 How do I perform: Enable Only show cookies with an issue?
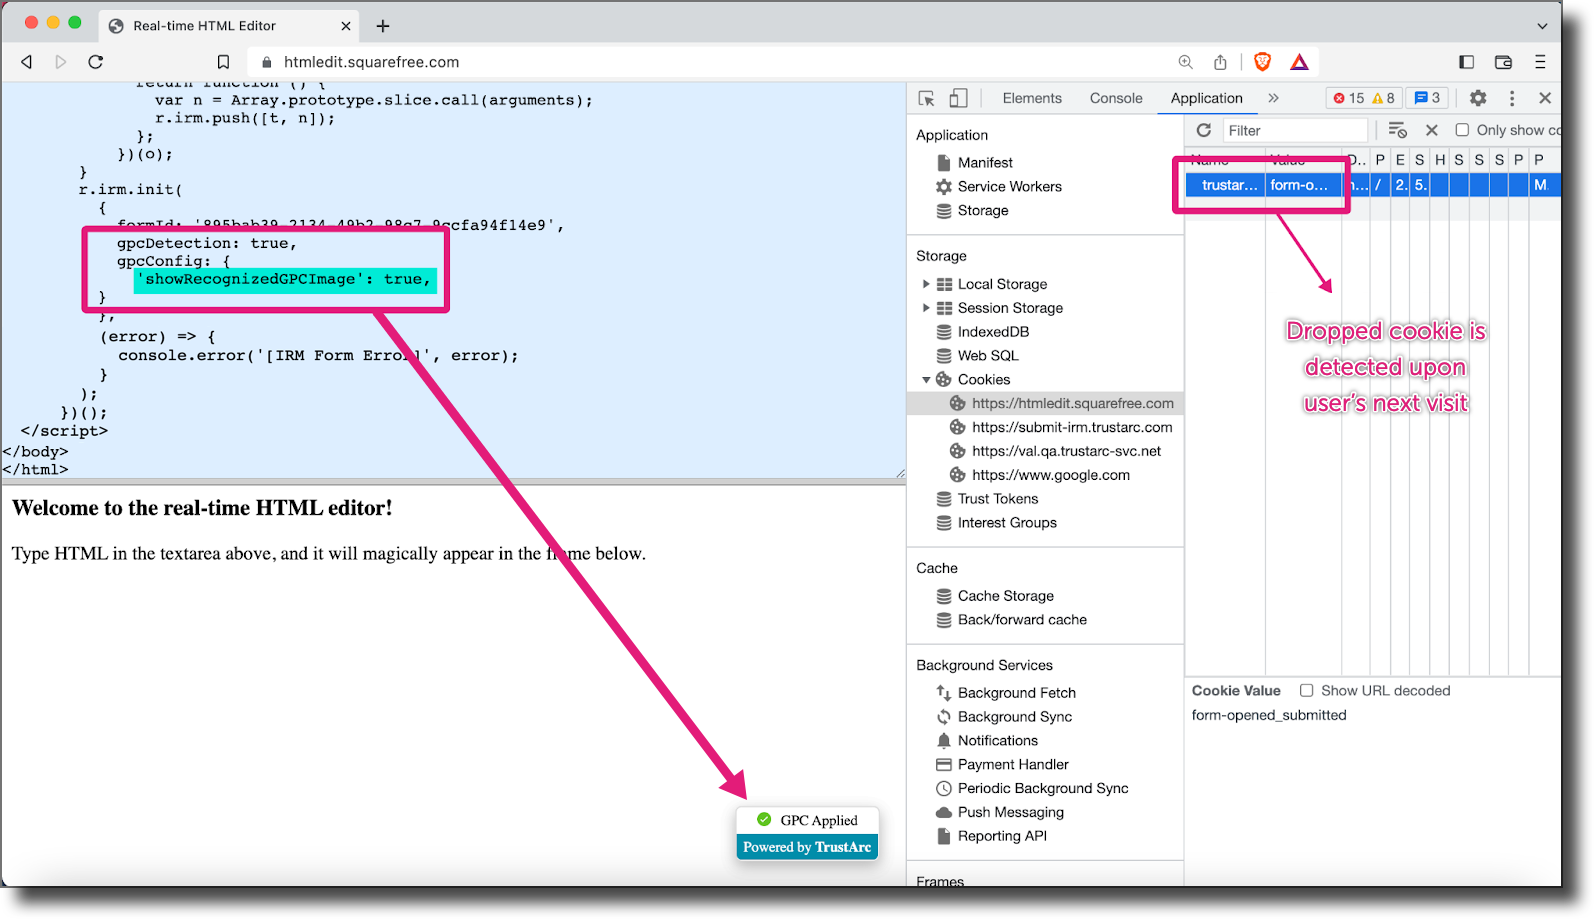tap(1462, 130)
